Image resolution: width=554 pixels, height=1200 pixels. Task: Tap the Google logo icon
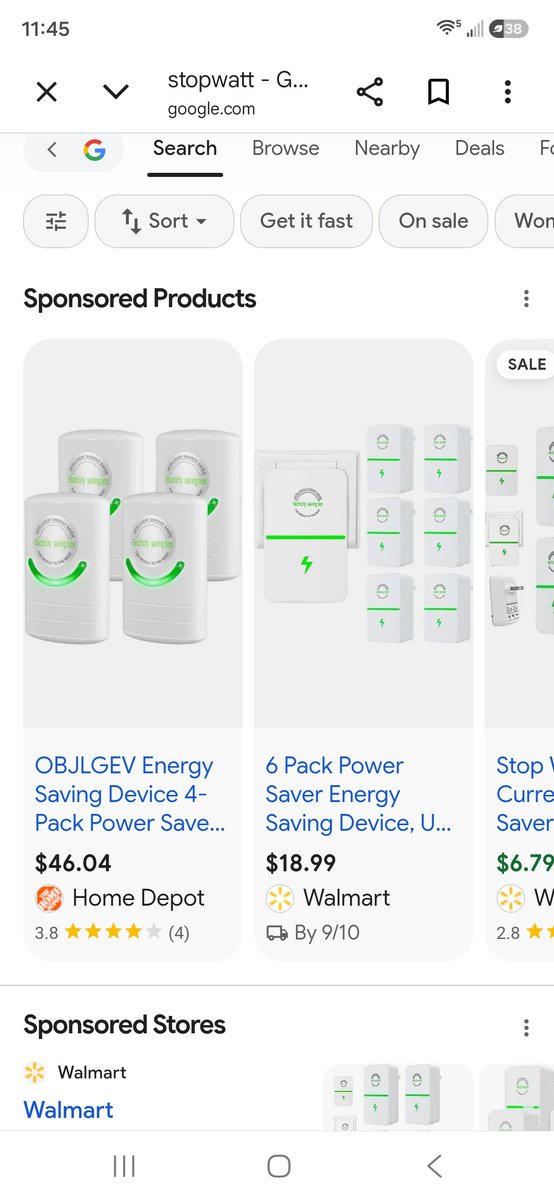94,150
